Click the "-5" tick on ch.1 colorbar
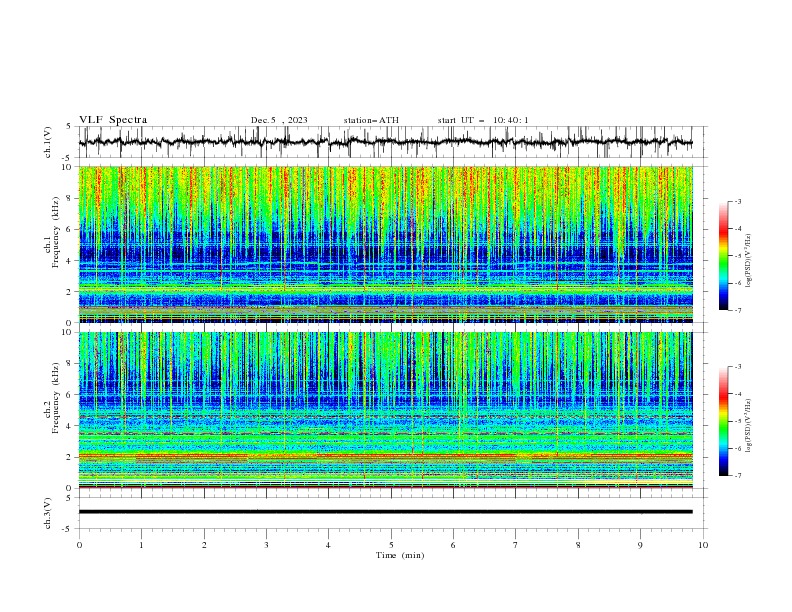 click(738, 256)
